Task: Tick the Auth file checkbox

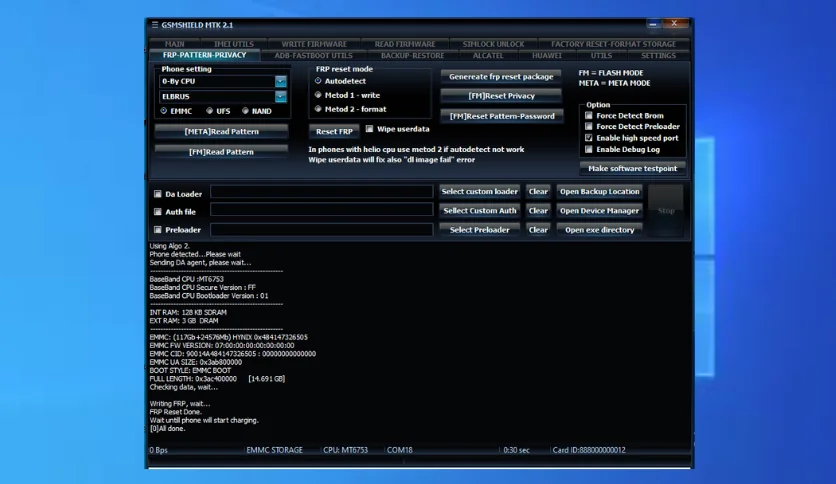Action: (158, 212)
